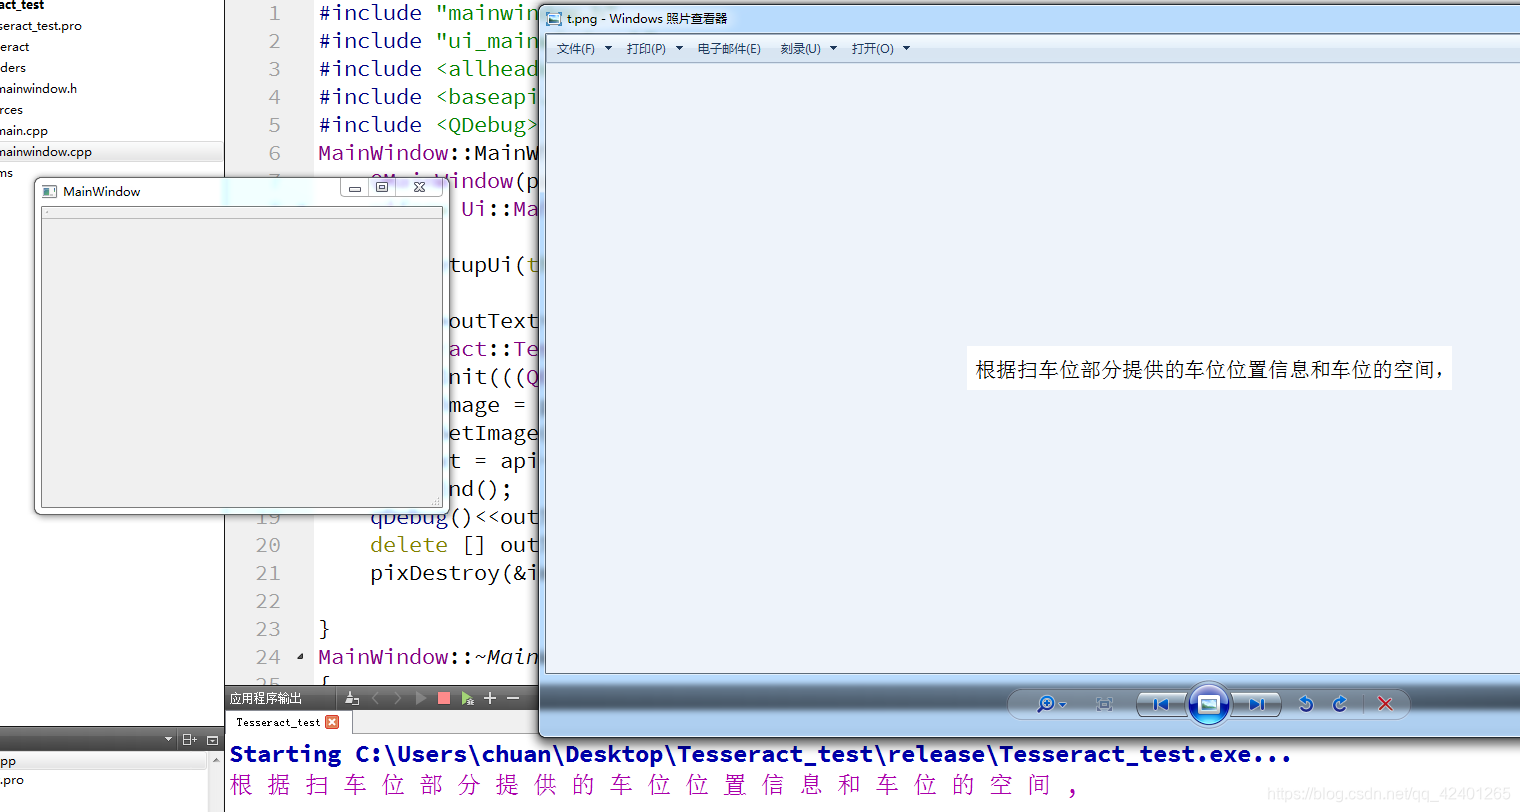Expand the dropdown arrow beside 文件(F)
Viewport: 1520px width, 812px height.
[608, 48]
